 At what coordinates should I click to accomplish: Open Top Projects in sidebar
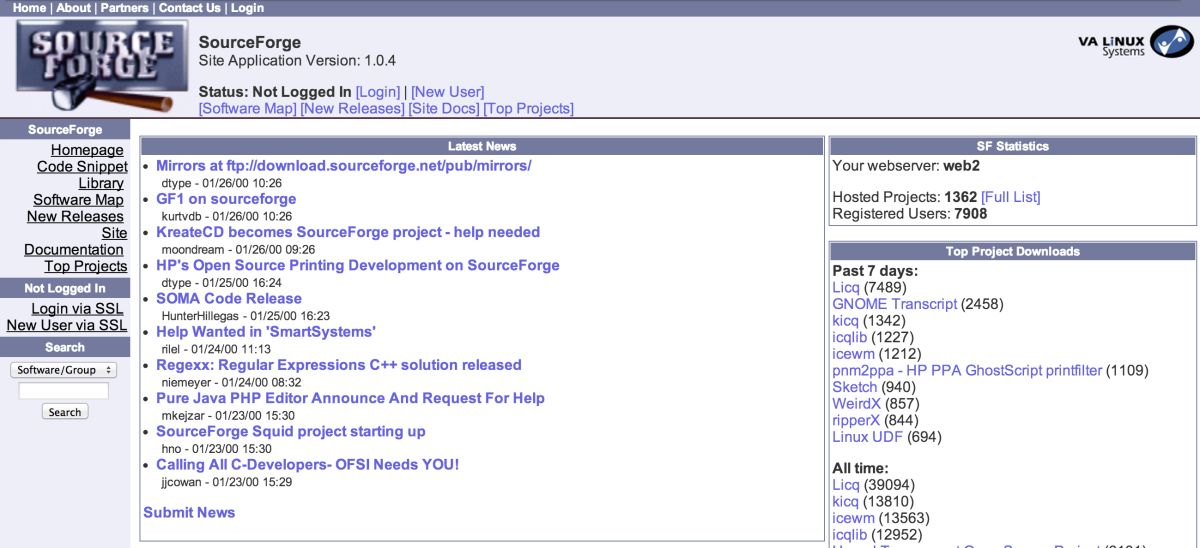click(x=86, y=267)
